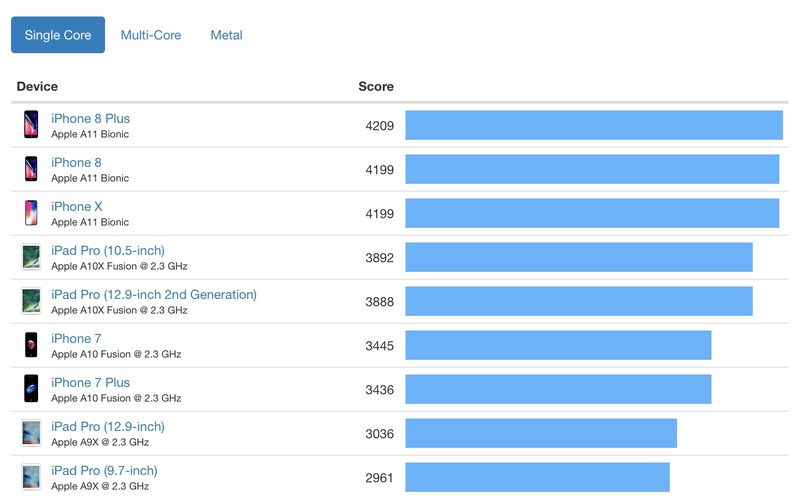Click the score value 3036
Image resolution: width=800 pixels, height=496 pixels.
coord(380,434)
